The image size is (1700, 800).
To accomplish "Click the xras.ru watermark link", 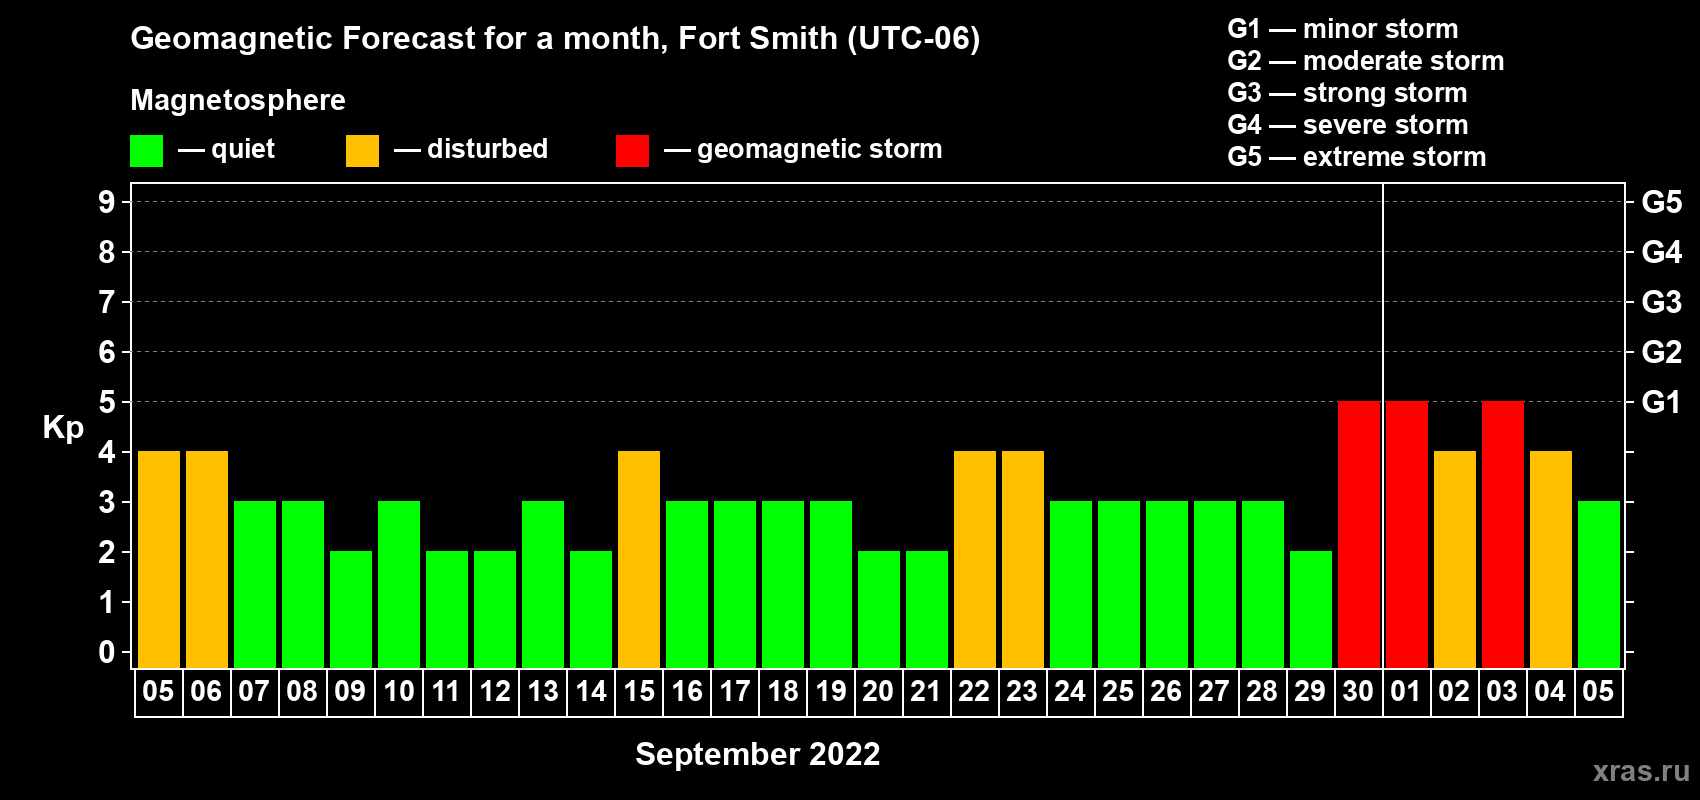I will [x=1640, y=771].
